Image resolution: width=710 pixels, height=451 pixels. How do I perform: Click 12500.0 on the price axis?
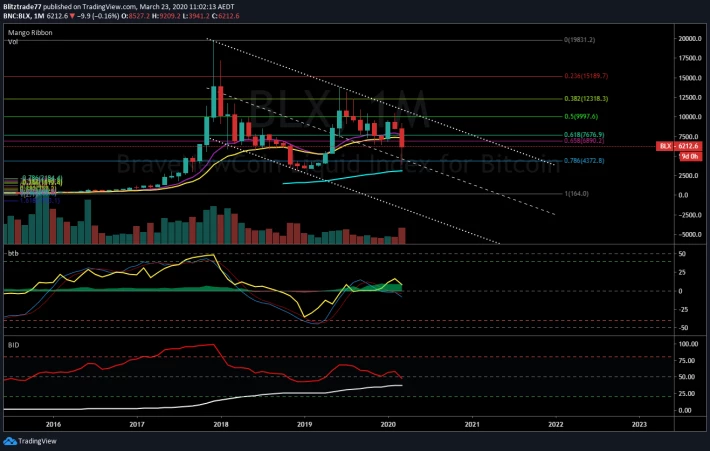click(x=690, y=97)
